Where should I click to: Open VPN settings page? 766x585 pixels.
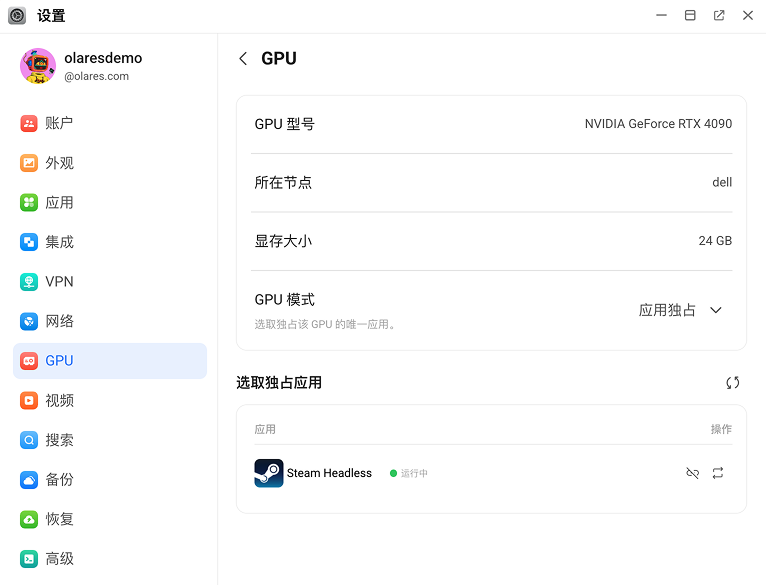[x=110, y=282]
